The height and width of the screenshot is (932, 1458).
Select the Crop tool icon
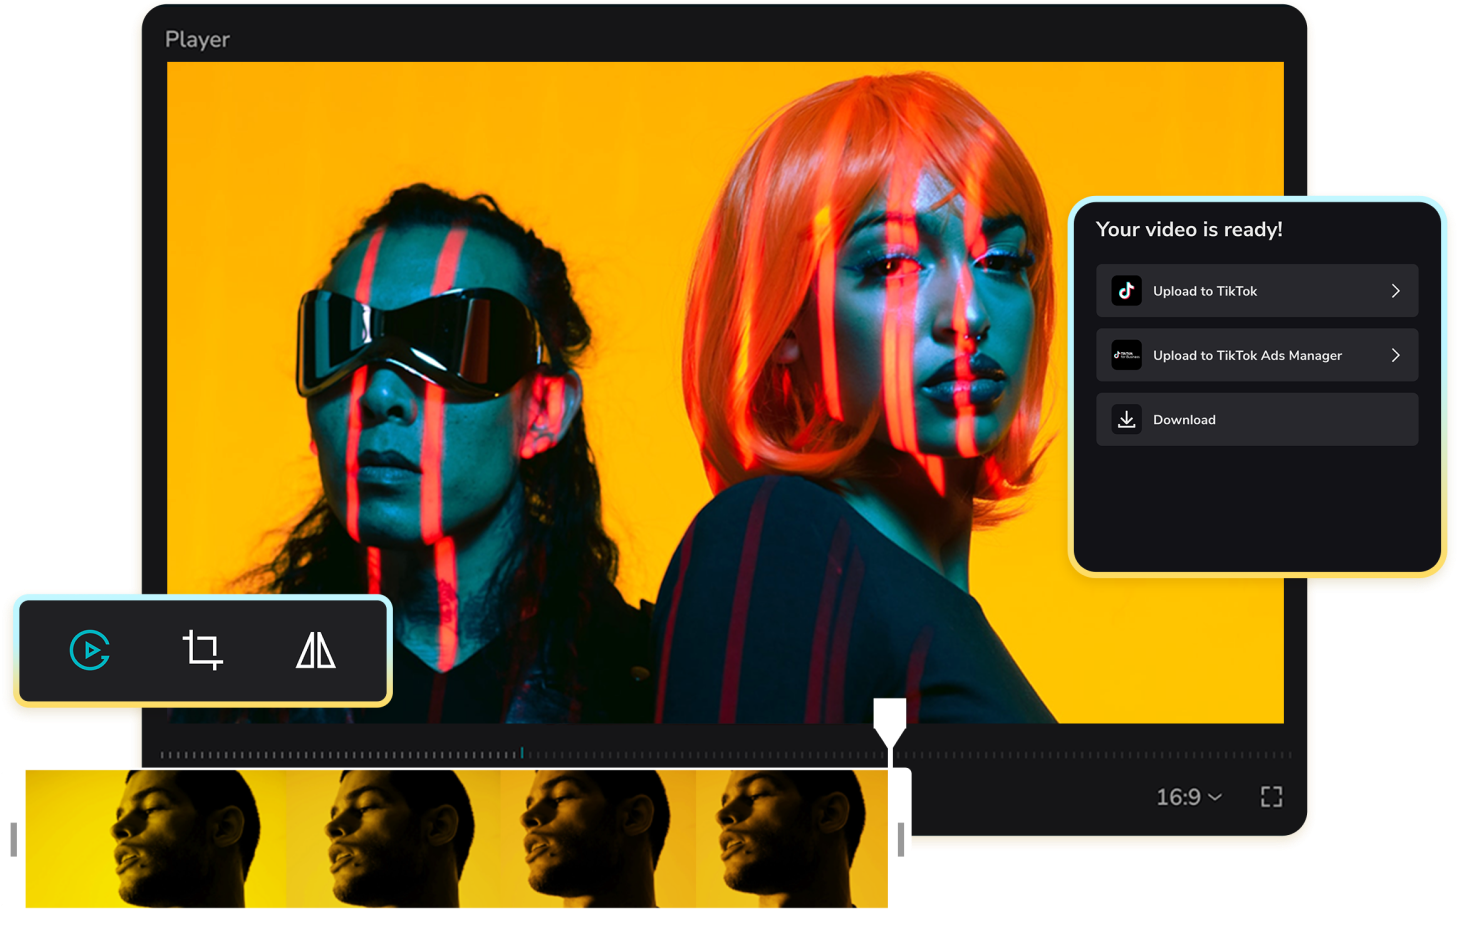(x=202, y=650)
